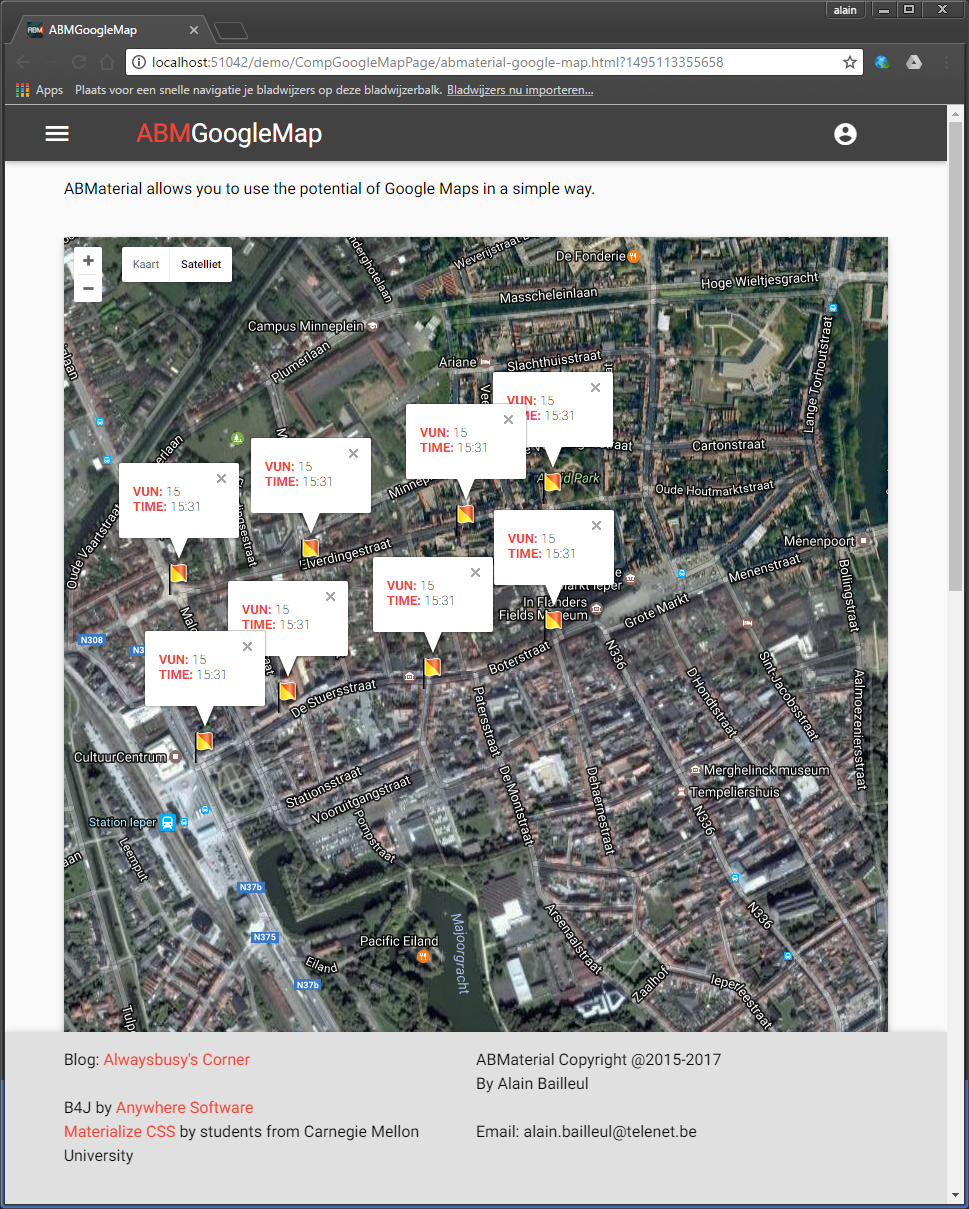Click the flag marker by Fields Museum
Viewport: 969px width, 1209px height.
click(553, 620)
